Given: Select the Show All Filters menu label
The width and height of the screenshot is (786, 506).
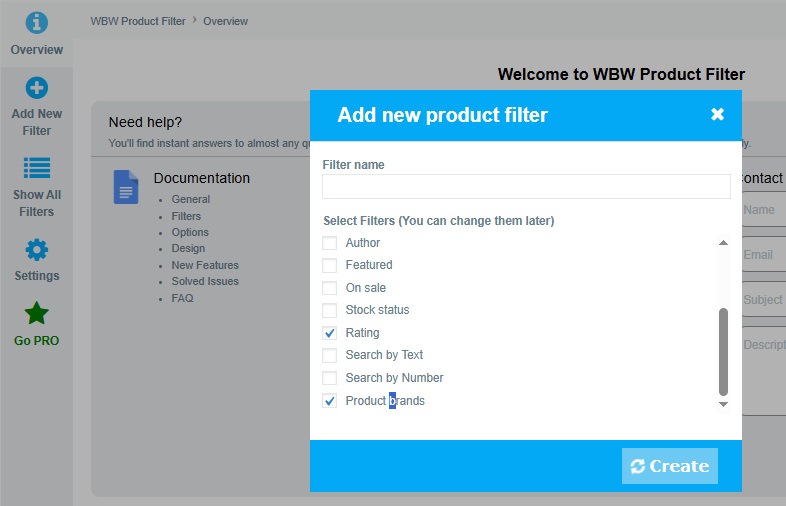Looking at the screenshot, I should point(37,203).
